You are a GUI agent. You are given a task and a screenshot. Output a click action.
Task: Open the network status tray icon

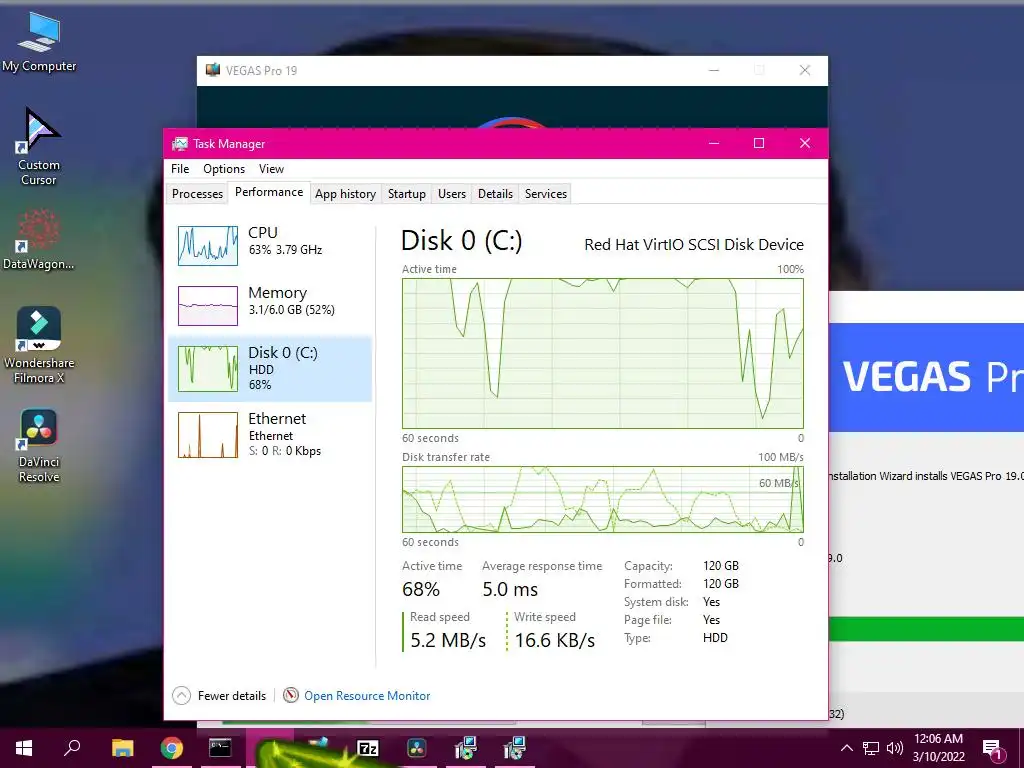(x=871, y=748)
